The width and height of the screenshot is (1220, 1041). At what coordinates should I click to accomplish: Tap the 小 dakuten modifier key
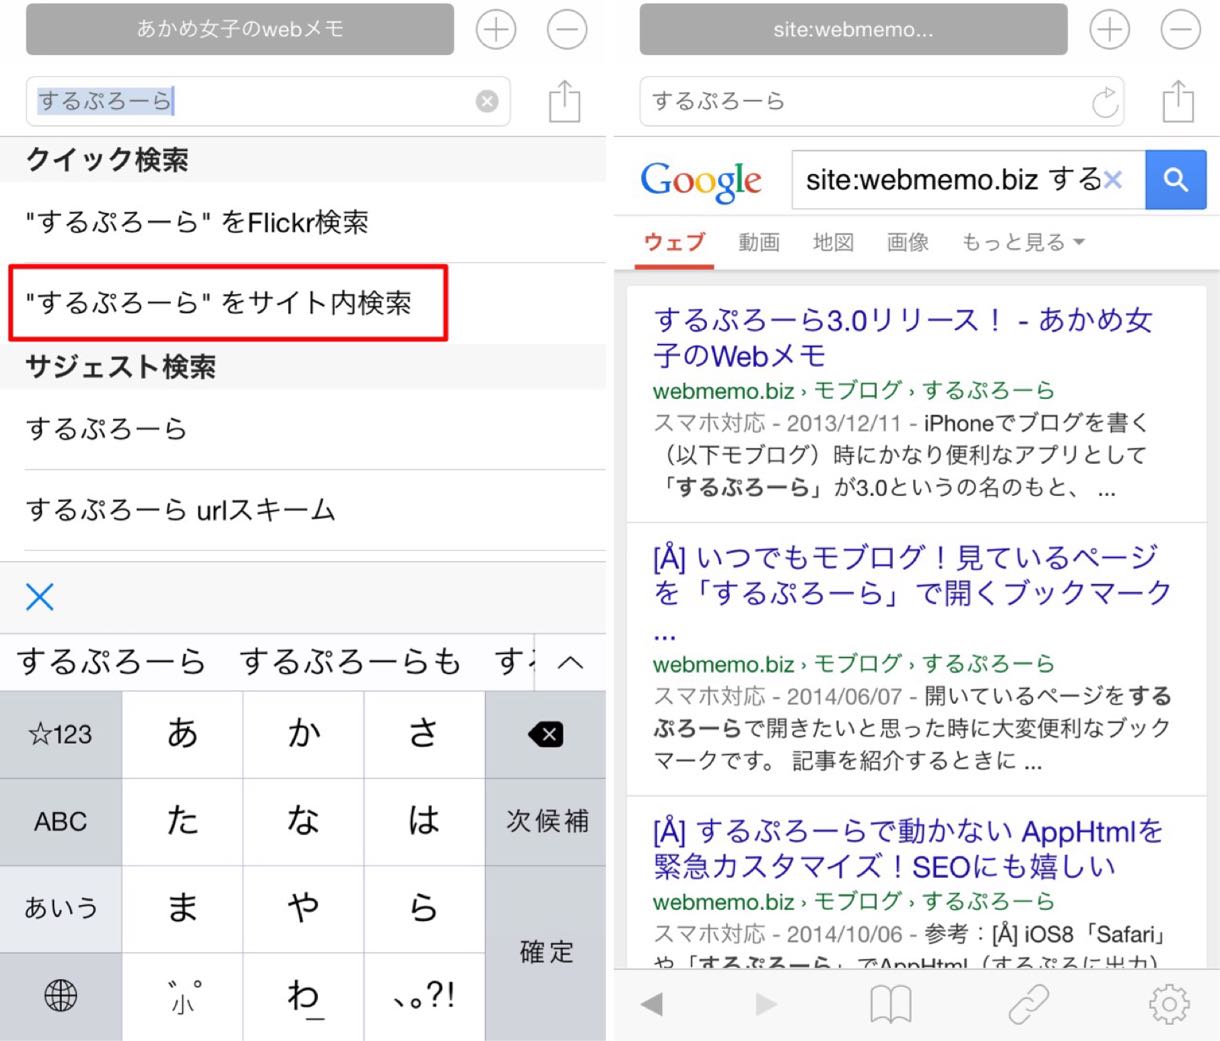[182, 996]
